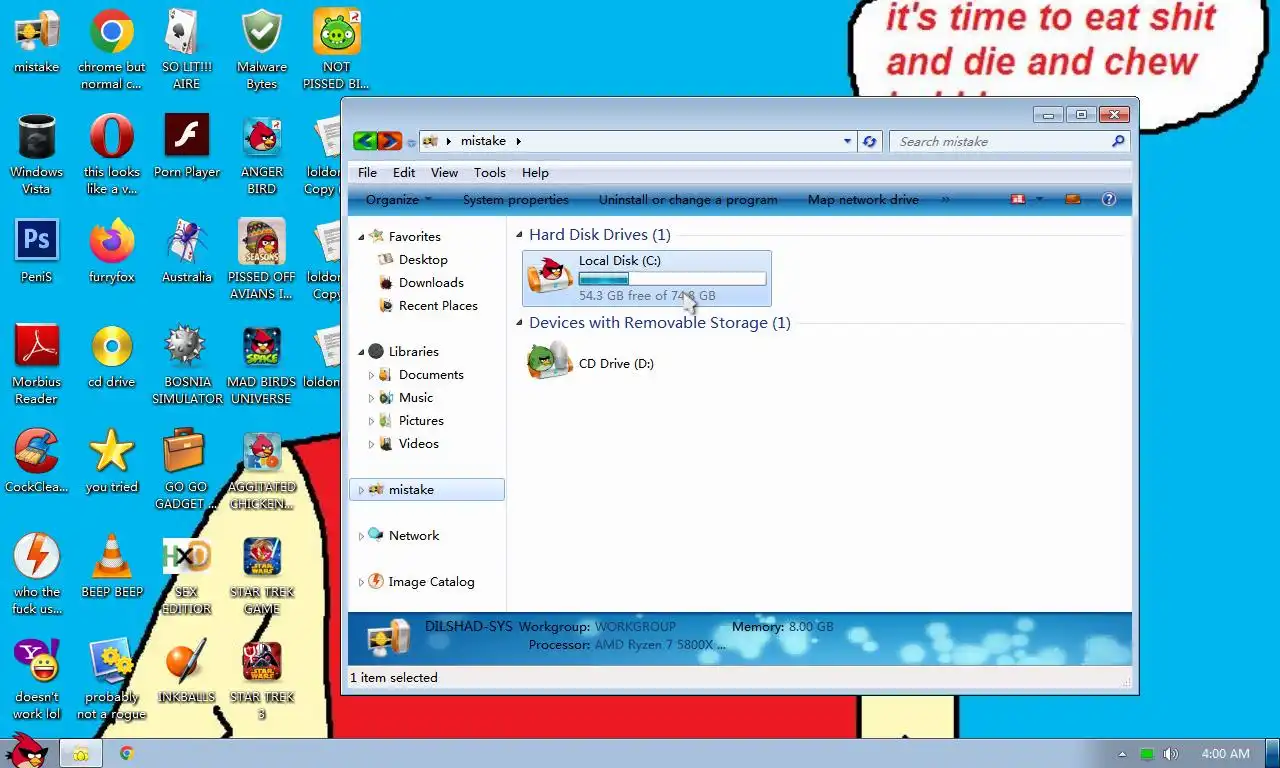Click the search magnifier icon

(x=1118, y=141)
